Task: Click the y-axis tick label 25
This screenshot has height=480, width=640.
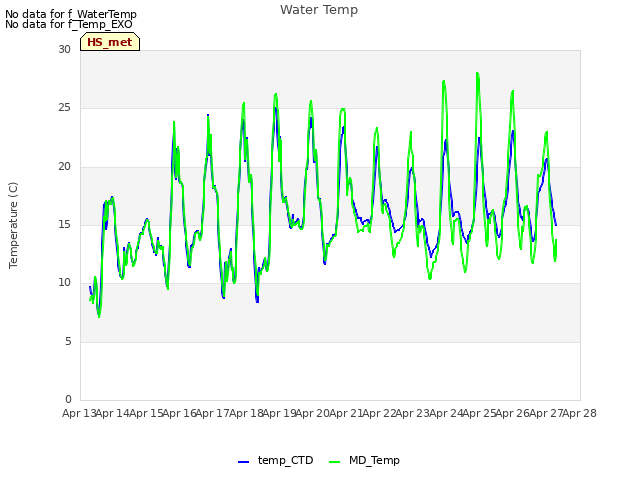Action: point(64,108)
